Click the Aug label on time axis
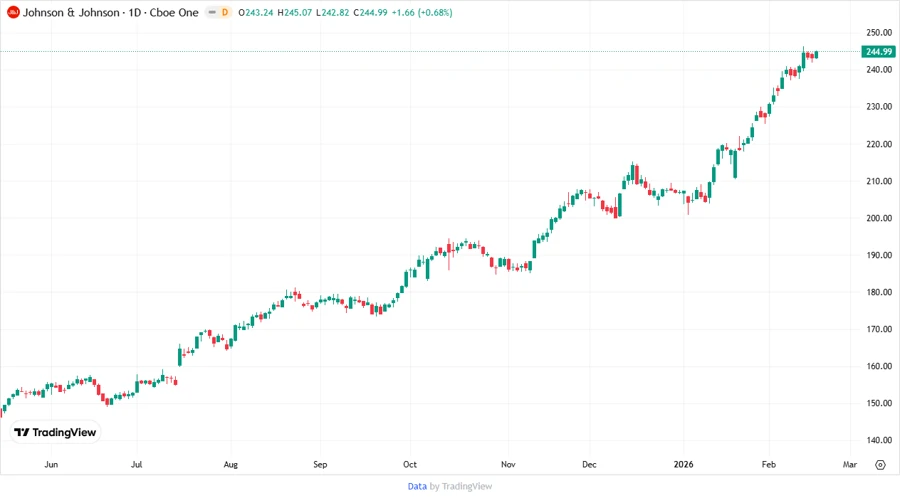Image resolution: width=900 pixels, height=498 pixels. 230,464
